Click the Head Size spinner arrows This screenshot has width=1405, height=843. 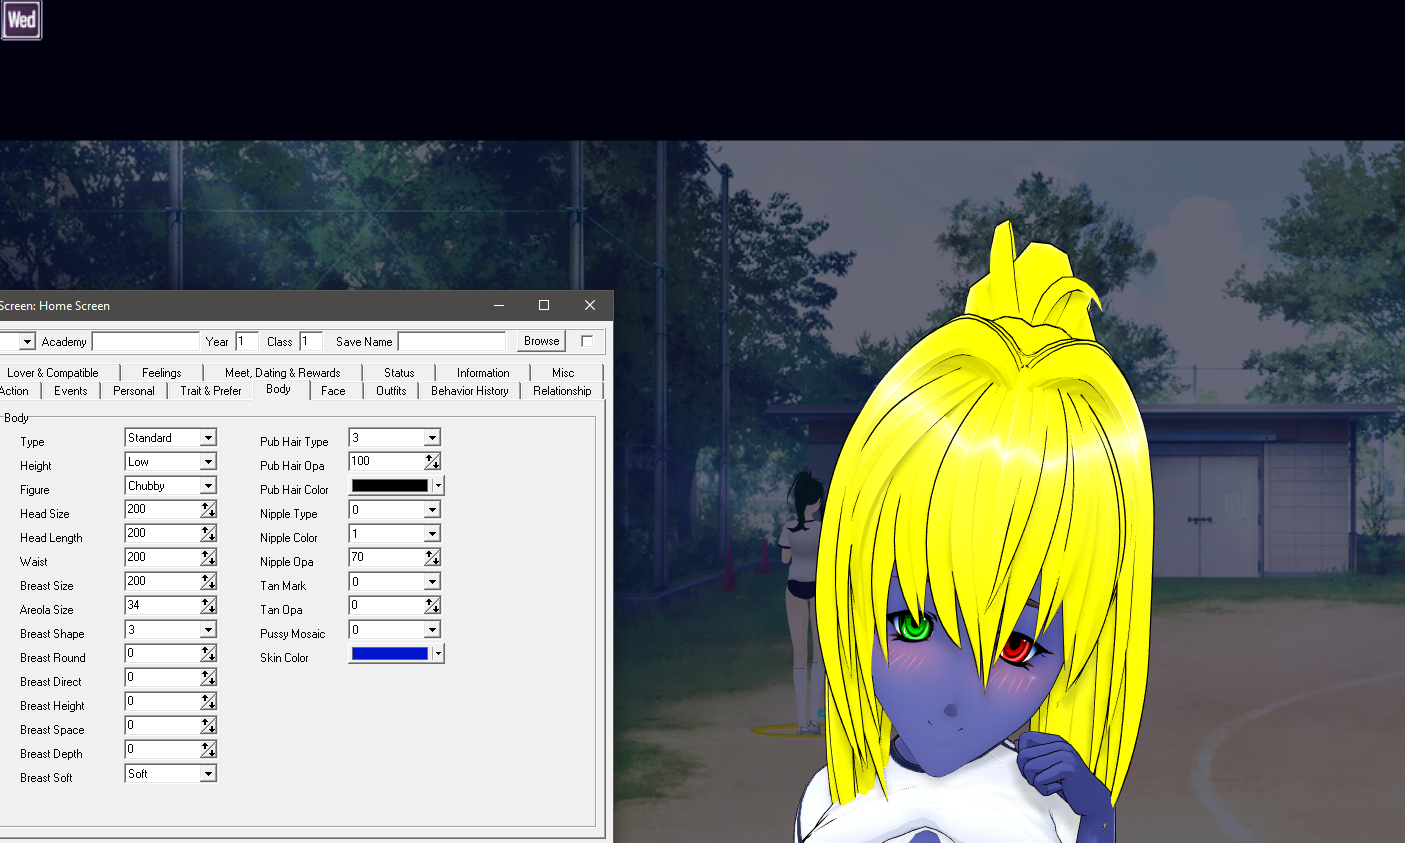pyautogui.click(x=208, y=510)
